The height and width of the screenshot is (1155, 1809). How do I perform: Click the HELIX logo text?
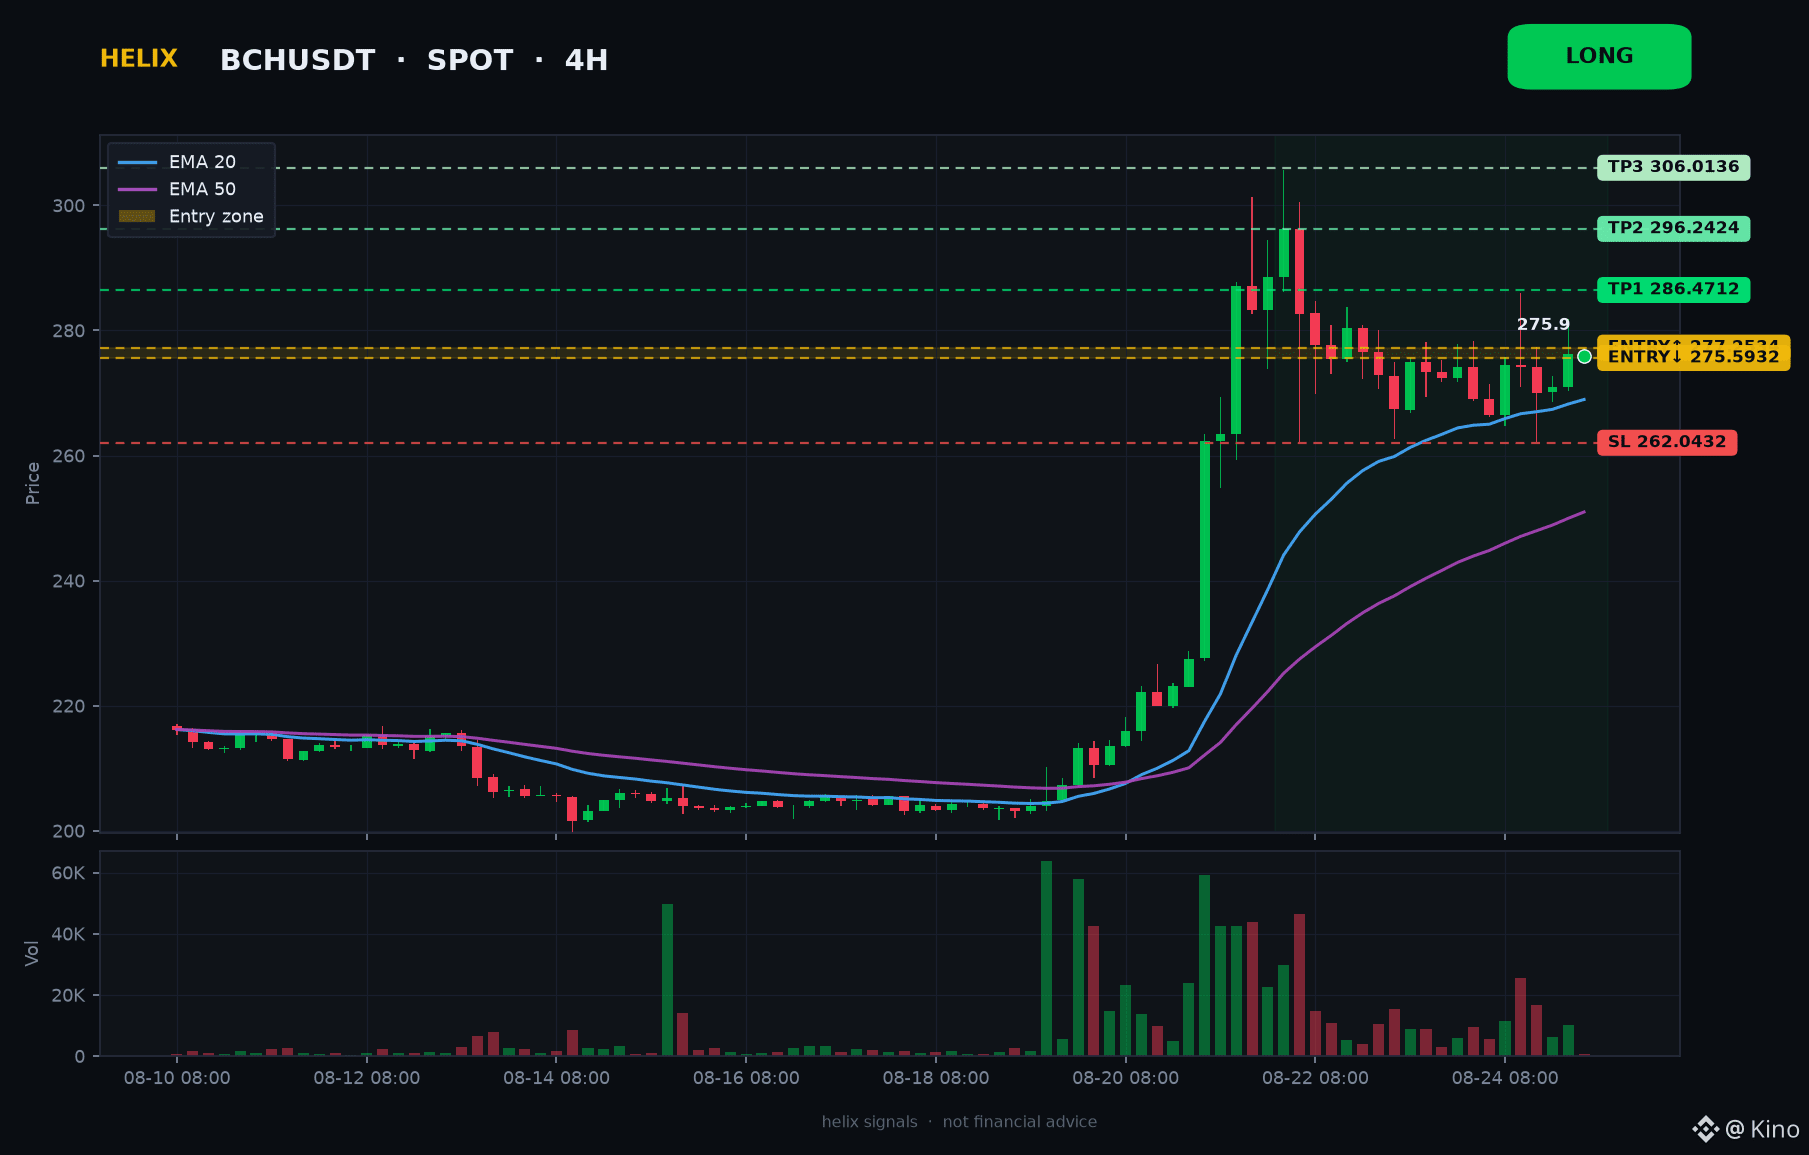139,59
